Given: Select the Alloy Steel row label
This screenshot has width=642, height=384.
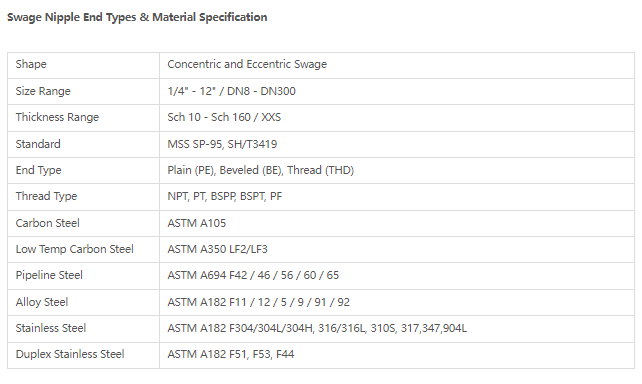Looking at the screenshot, I should [42, 302].
